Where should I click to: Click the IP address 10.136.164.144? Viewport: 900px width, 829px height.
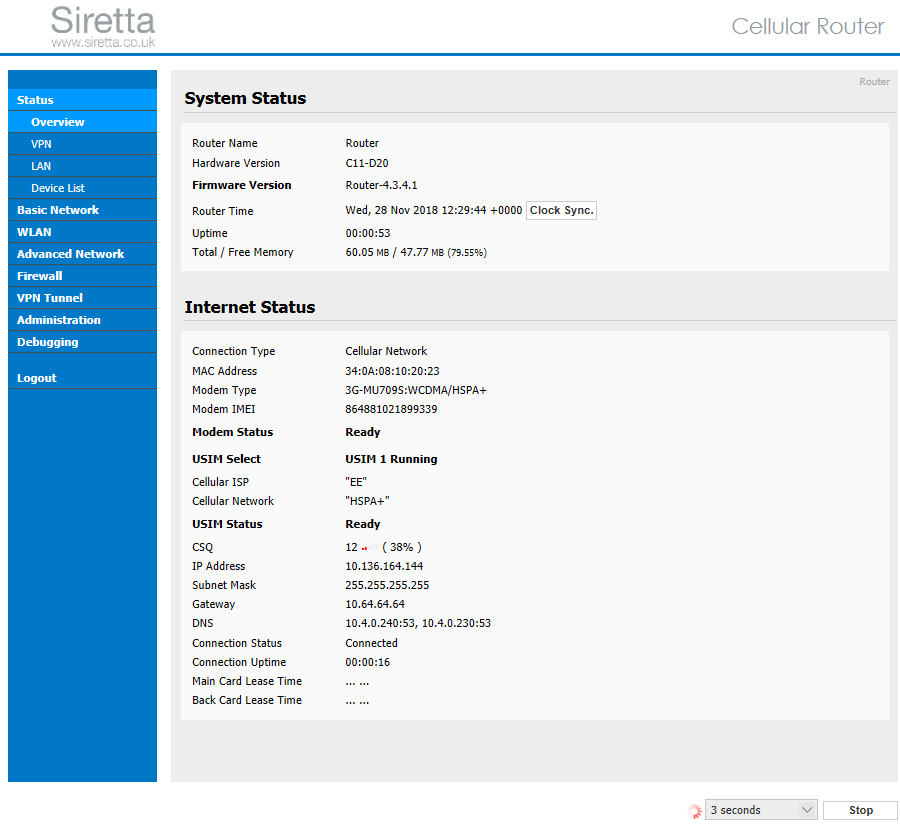(x=384, y=566)
